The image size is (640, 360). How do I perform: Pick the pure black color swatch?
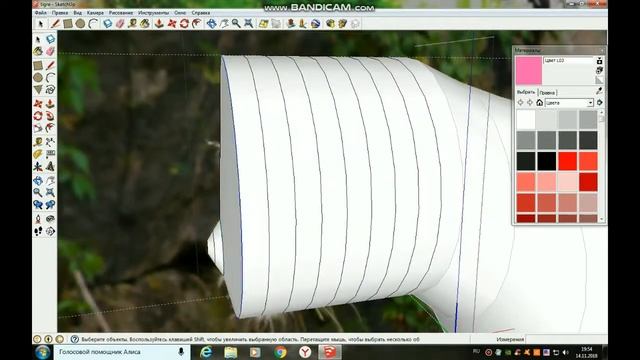point(547,161)
